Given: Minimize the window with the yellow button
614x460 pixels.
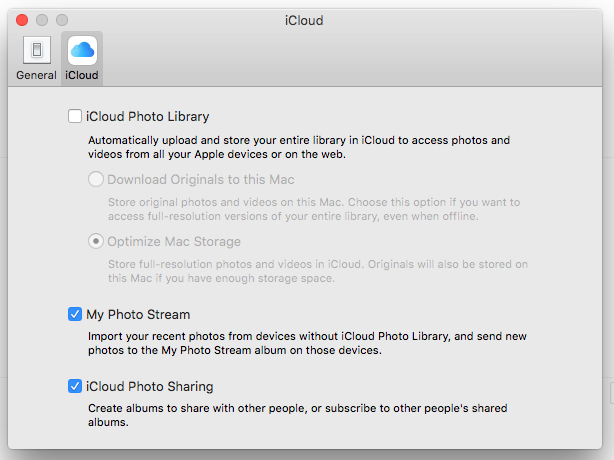Looking at the screenshot, I should pyautogui.click(x=42, y=20).
